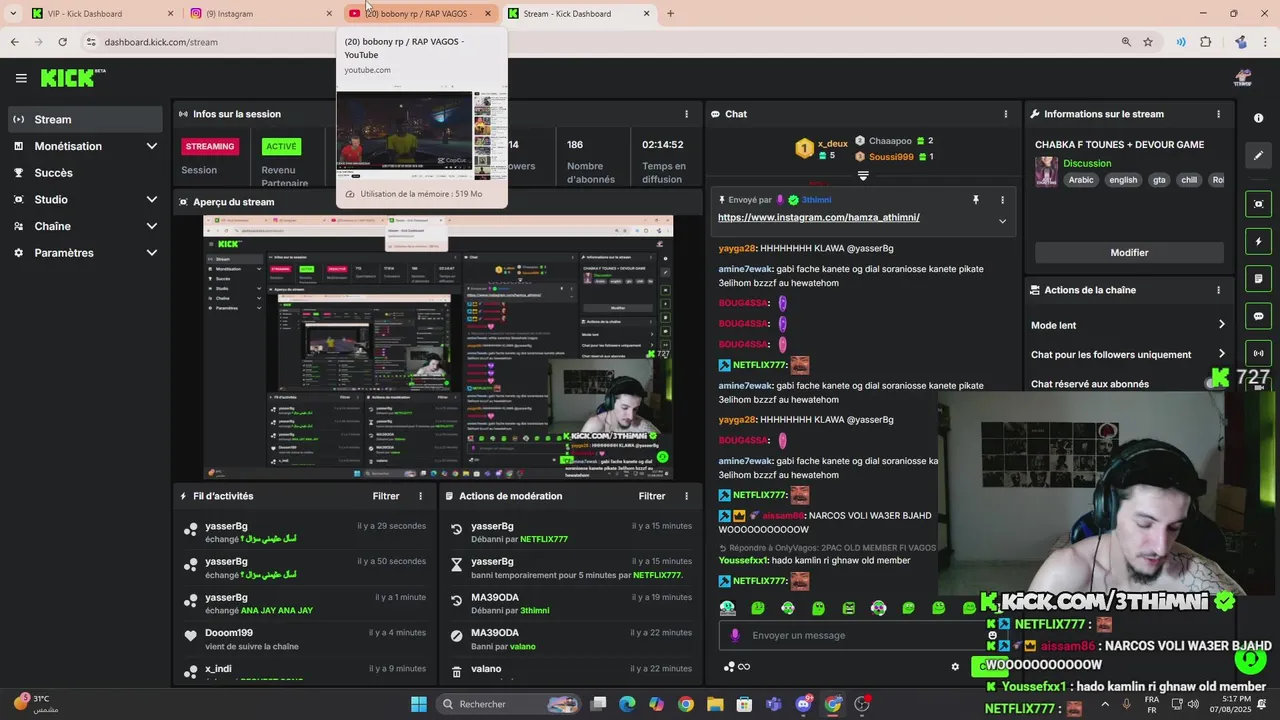Image resolution: width=1280 pixels, height=720 pixels.
Task: Click the Arabic stream tag
Action: 1081,180
